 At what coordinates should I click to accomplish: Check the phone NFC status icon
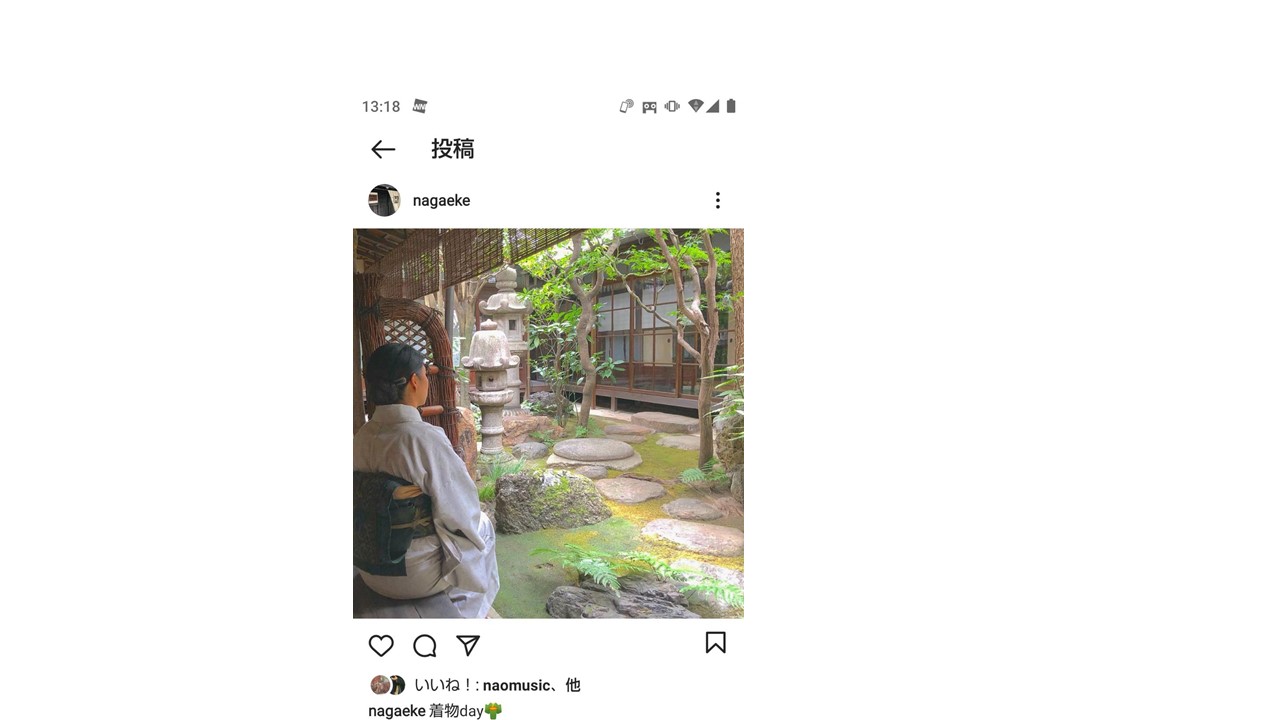click(x=626, y=106)
